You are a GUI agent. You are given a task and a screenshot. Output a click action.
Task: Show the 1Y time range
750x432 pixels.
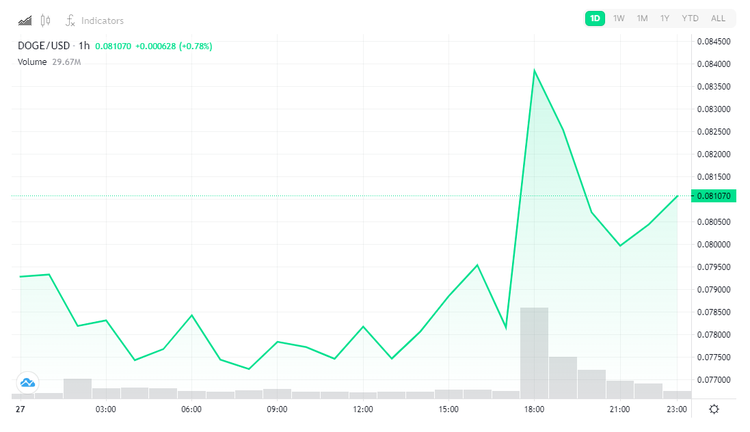point(665,18)
